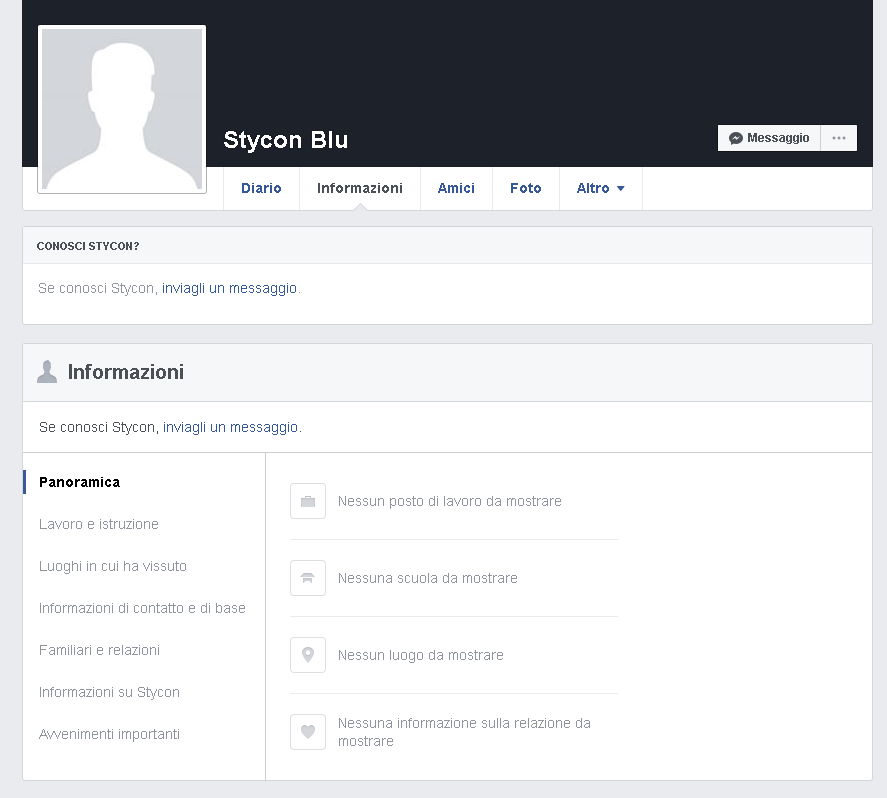The height and width of the screenshot is (798, 887).
Task: Click the Messenger icon in Messaggio button
Action: click(735, 138)
